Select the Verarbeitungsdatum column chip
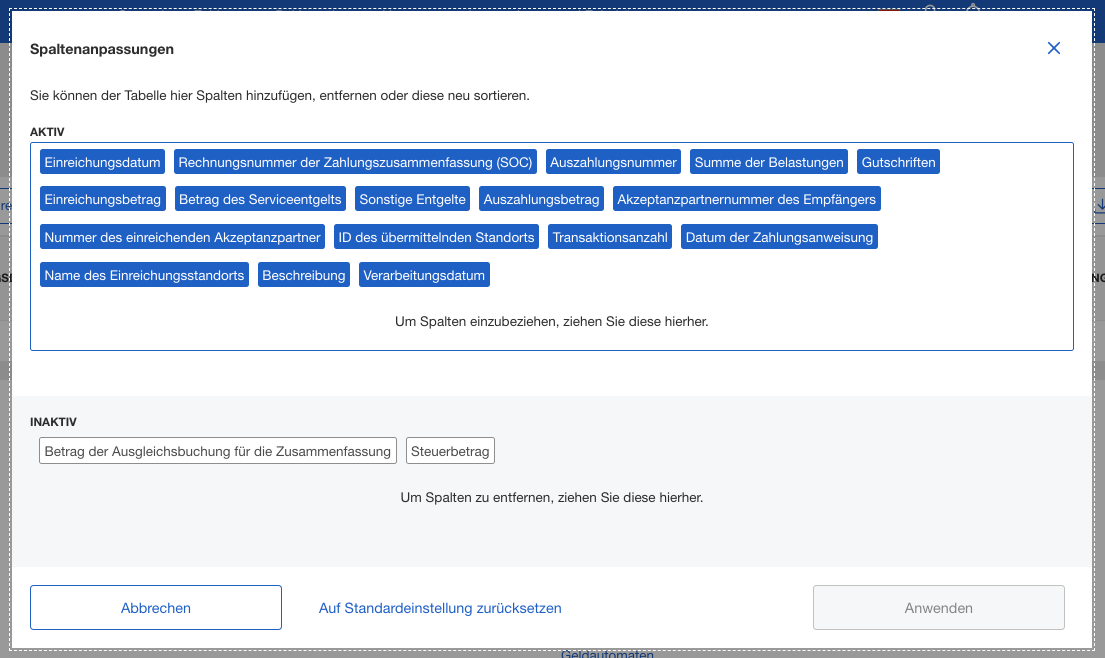Viewport: 1105px width, 658px height. (x=424, y=274)
